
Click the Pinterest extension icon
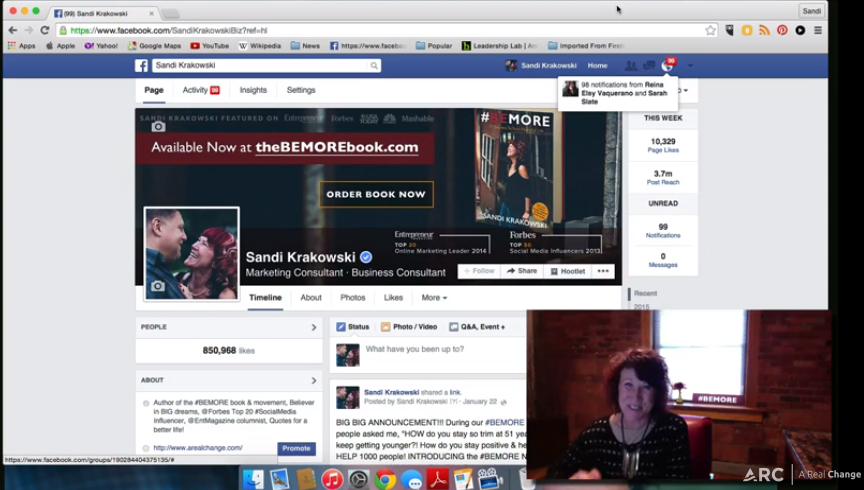pos(782,30)
